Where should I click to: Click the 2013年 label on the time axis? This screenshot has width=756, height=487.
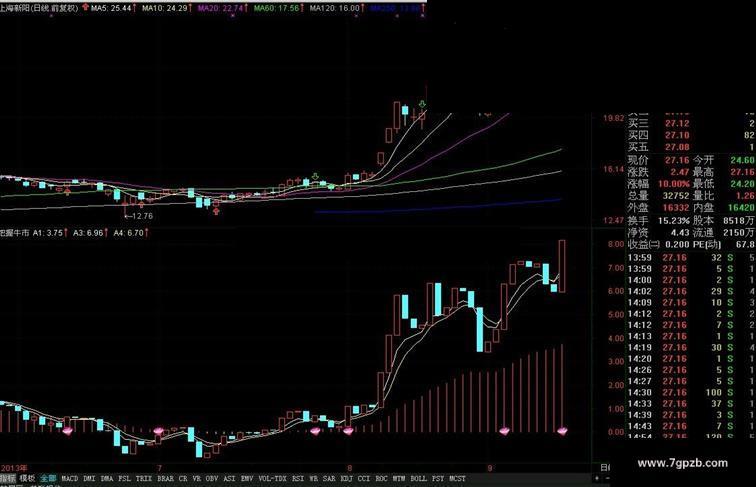[x=14, y=468]
